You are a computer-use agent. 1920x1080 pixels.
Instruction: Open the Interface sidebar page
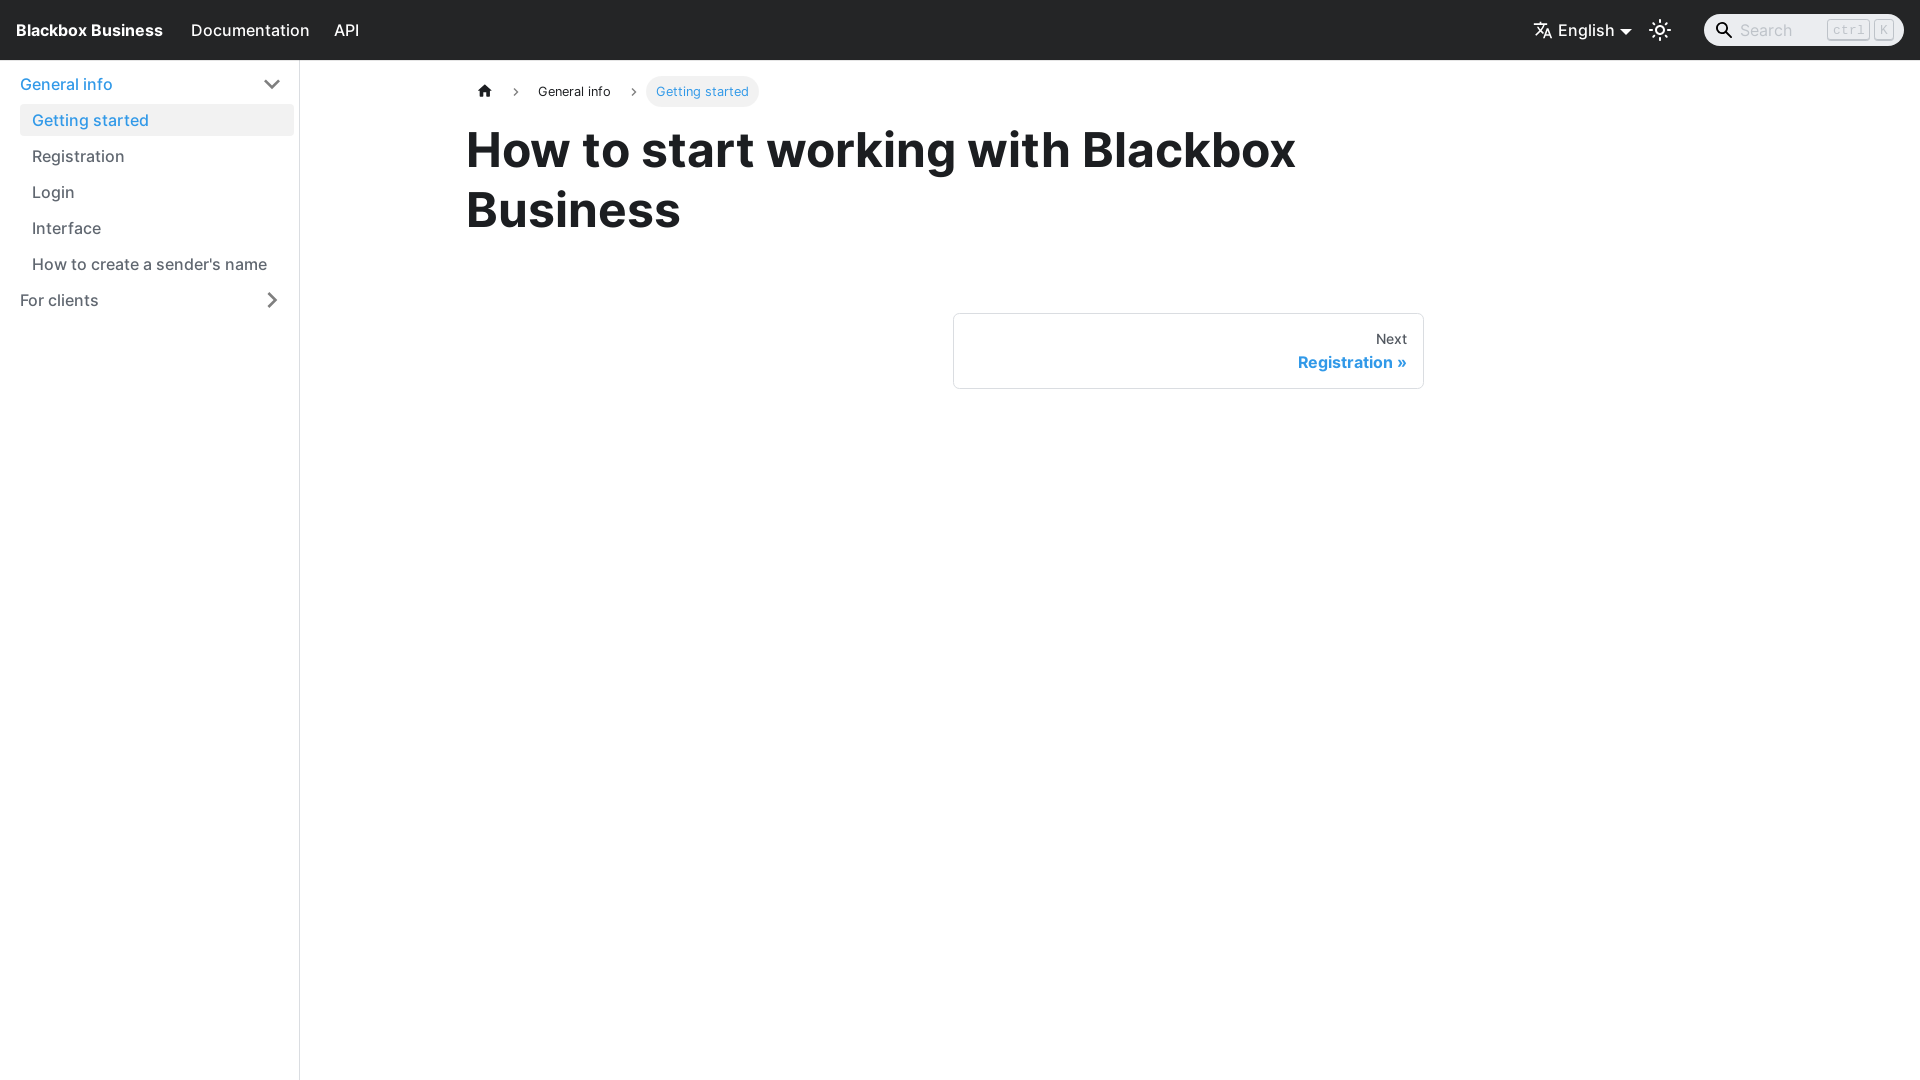157,228
